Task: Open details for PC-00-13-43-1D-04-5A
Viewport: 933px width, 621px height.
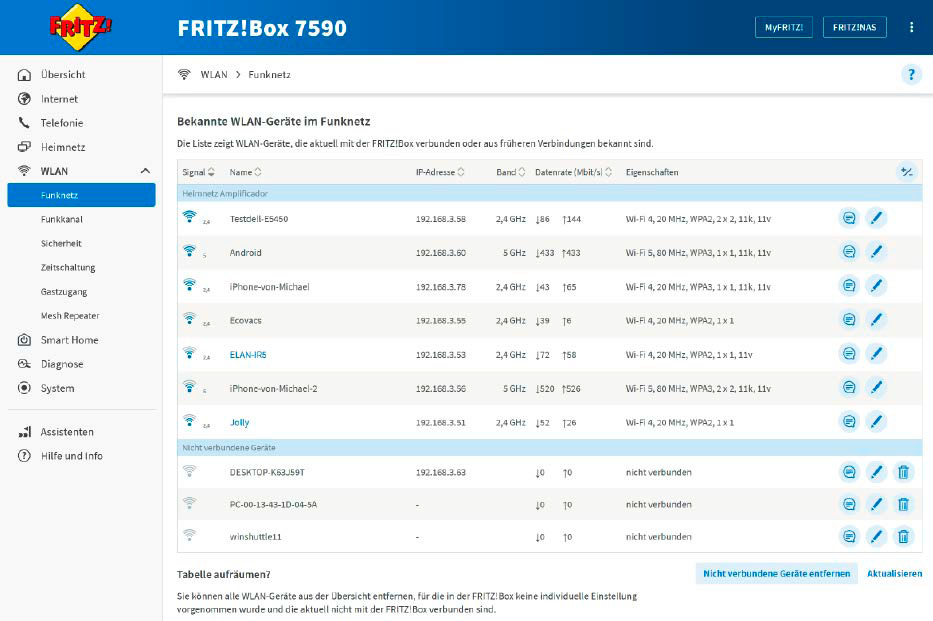Action: coord(849,504)
